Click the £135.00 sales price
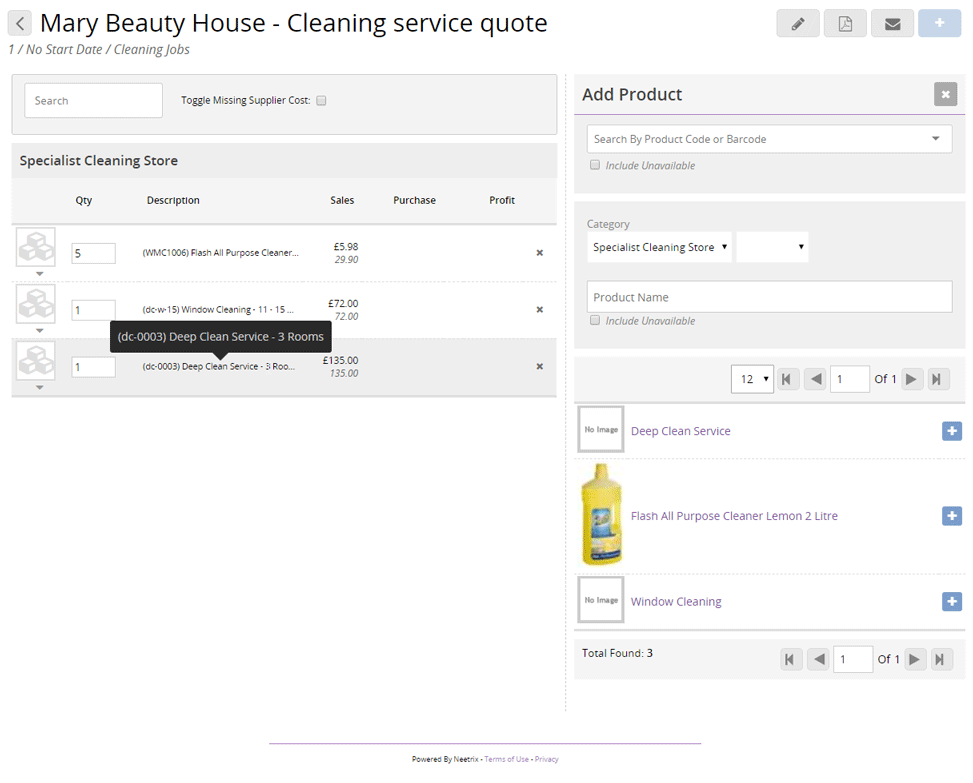This screenshot has width=973, height=783. pos(340,360)
